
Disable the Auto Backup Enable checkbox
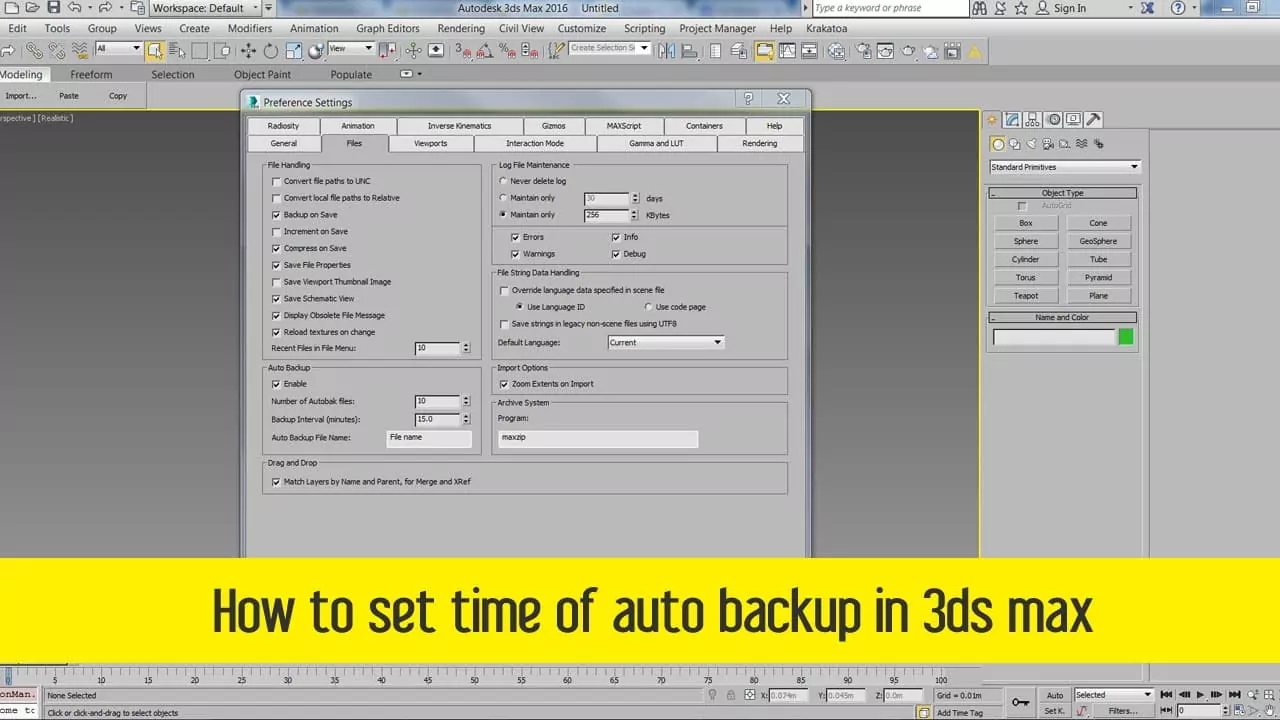[x=276, y=384]
